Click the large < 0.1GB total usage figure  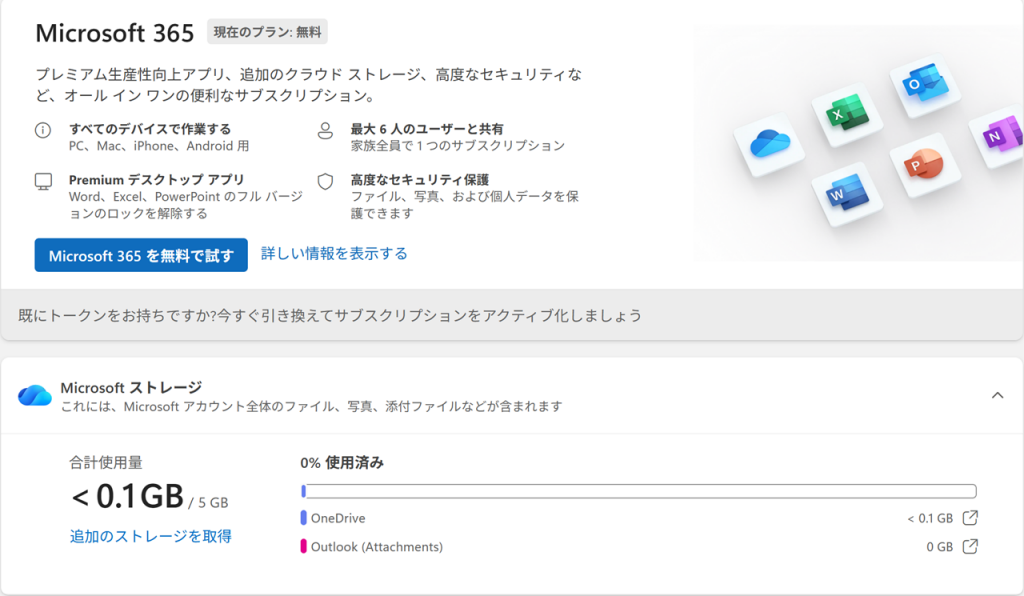click(x=128, y=496)
